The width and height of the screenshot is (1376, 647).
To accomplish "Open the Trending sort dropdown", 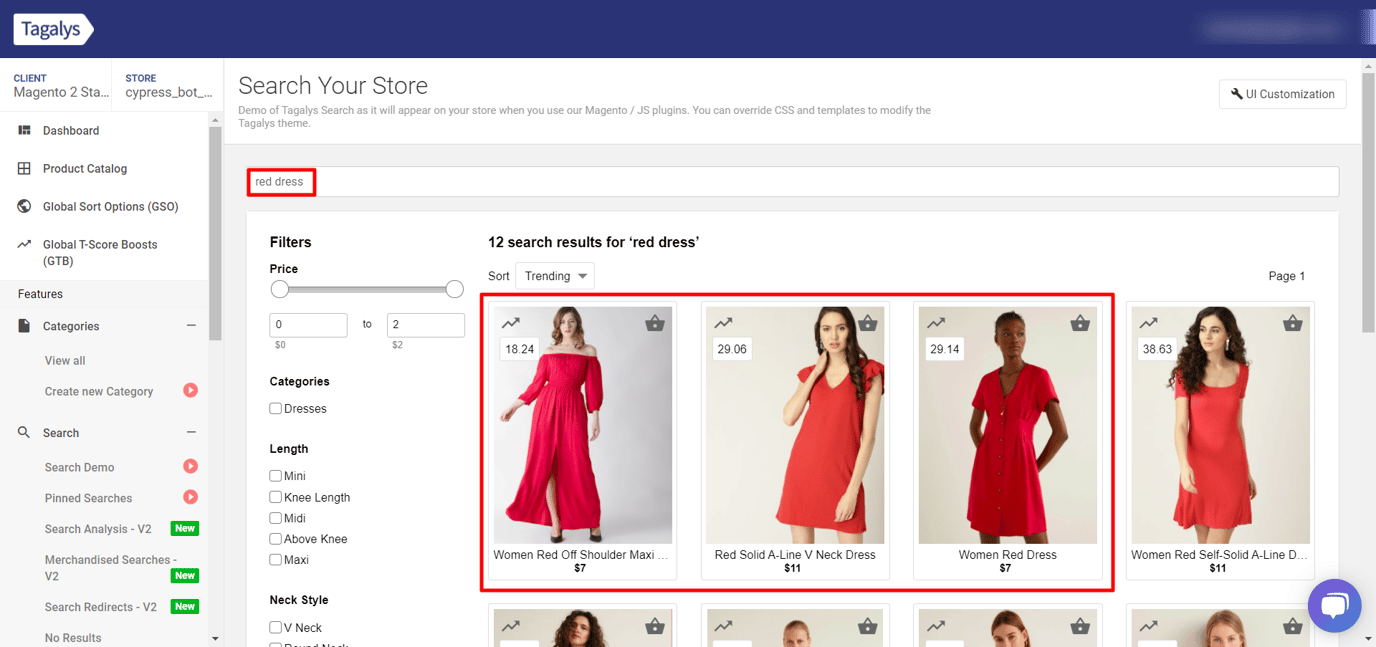I will [x=555, y=276].
